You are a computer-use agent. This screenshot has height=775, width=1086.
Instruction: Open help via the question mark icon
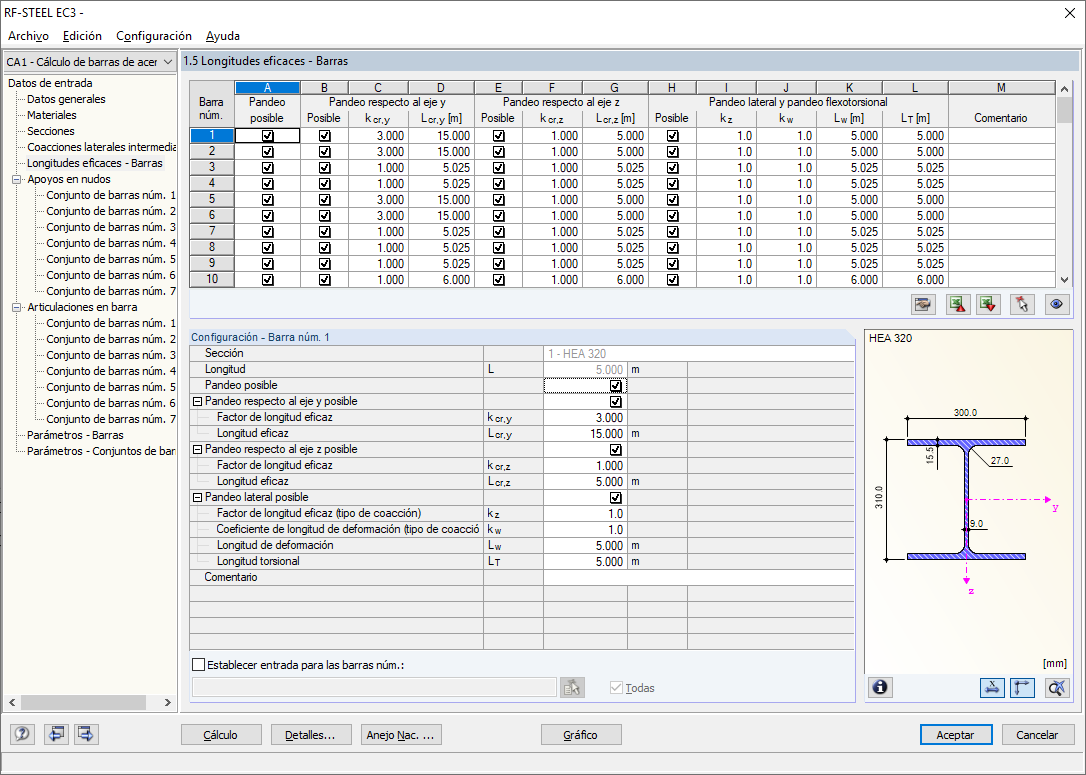point(21,734)
